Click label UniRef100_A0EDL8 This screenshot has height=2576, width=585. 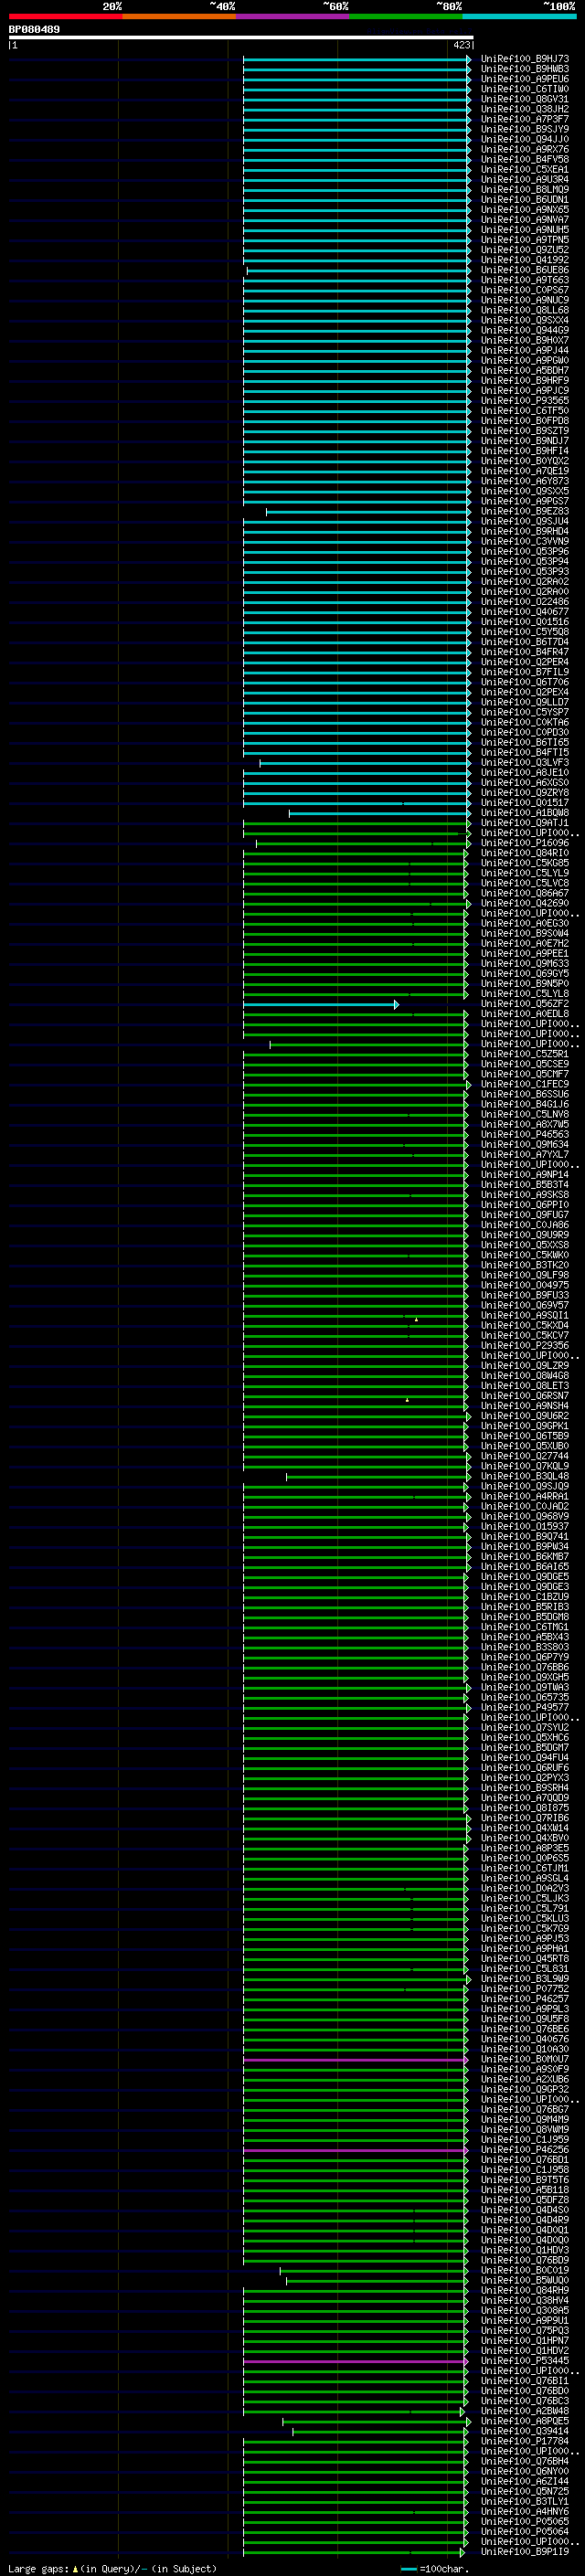524,1014
